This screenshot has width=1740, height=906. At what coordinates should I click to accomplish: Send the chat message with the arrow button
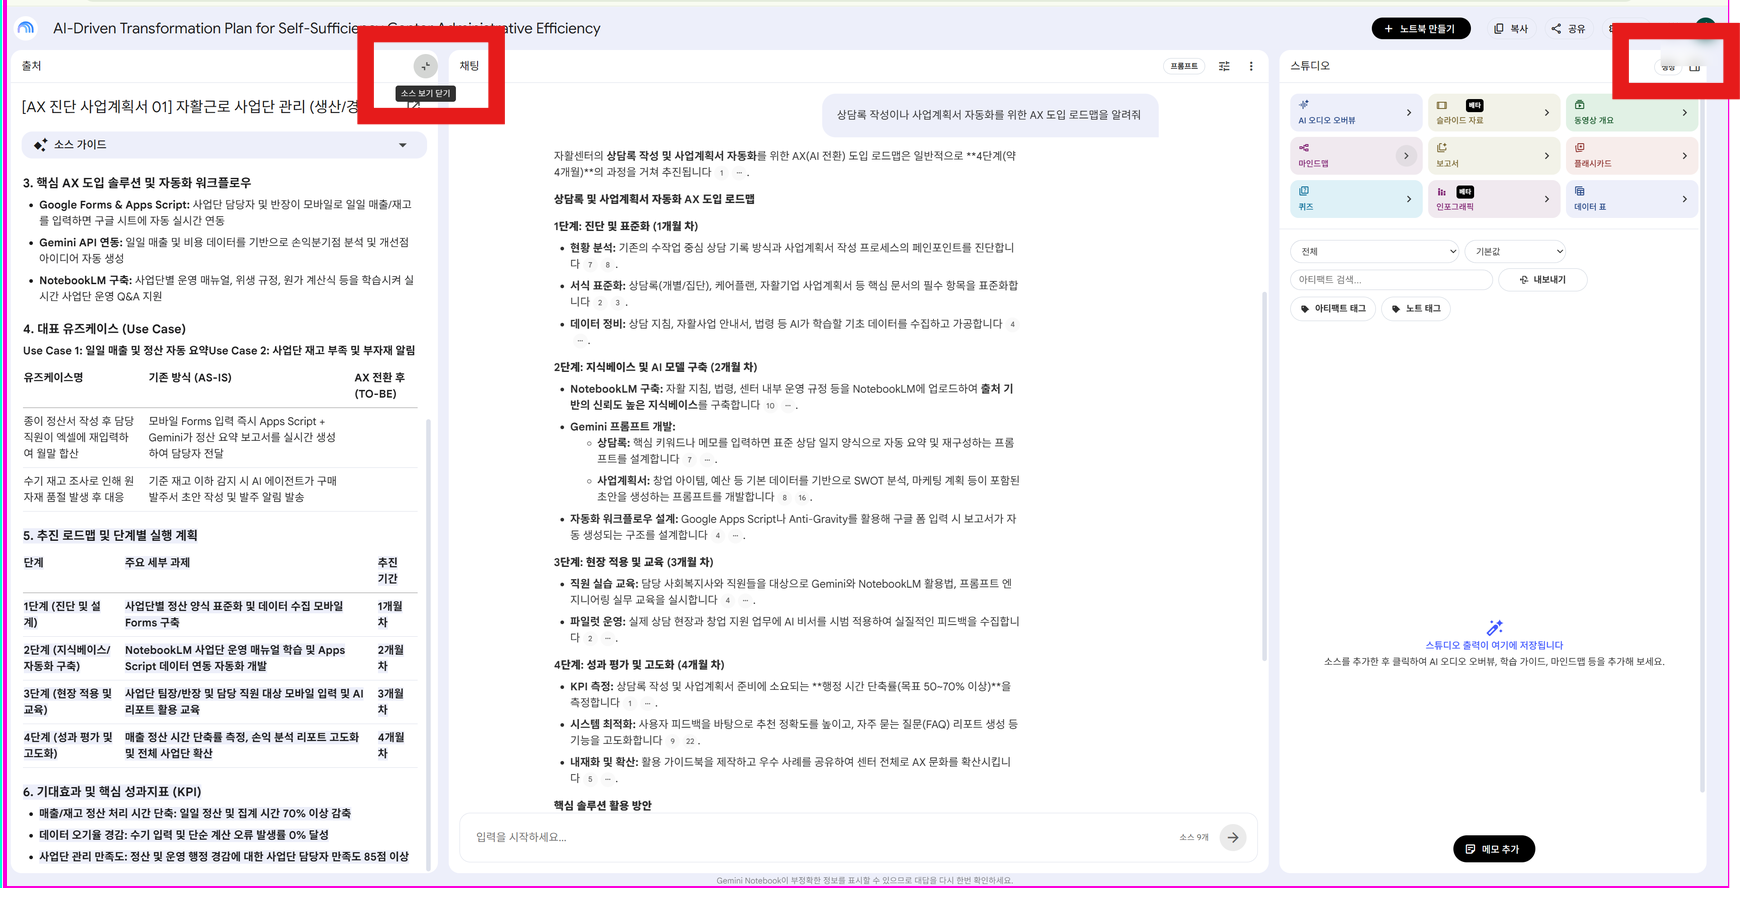click(1233, 837)
